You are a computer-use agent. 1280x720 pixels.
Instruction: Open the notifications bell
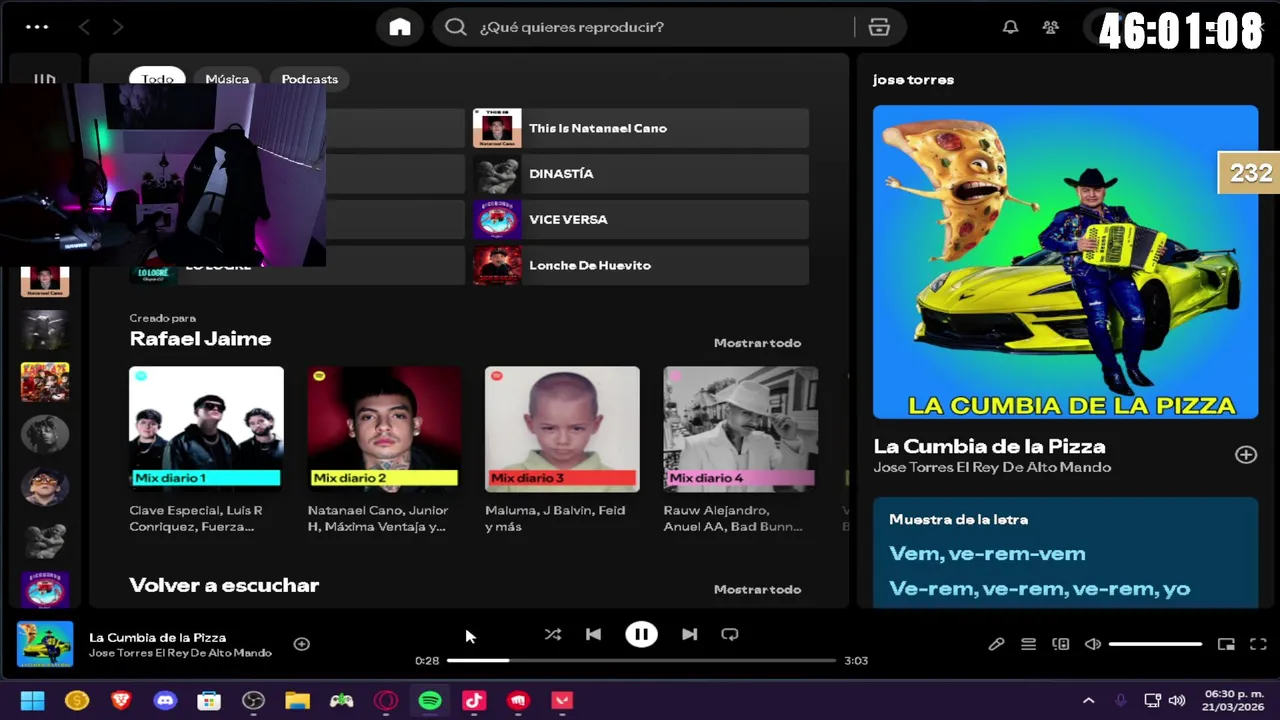coord(1011,27)
